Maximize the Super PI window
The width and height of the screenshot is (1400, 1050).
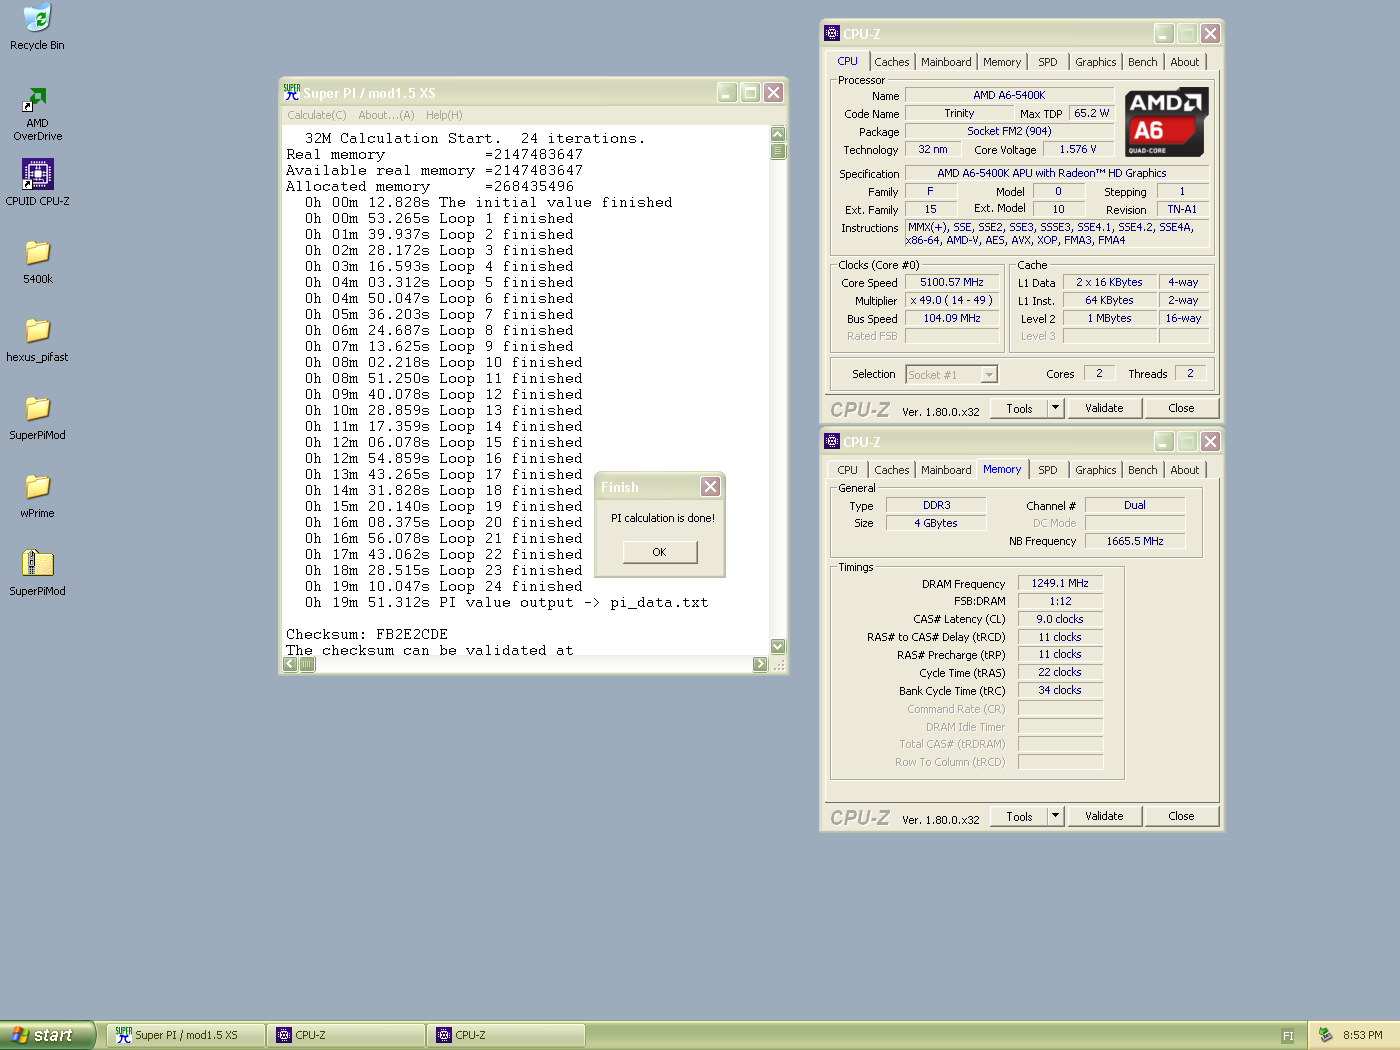pyautogui.click(x=750, y=92)
